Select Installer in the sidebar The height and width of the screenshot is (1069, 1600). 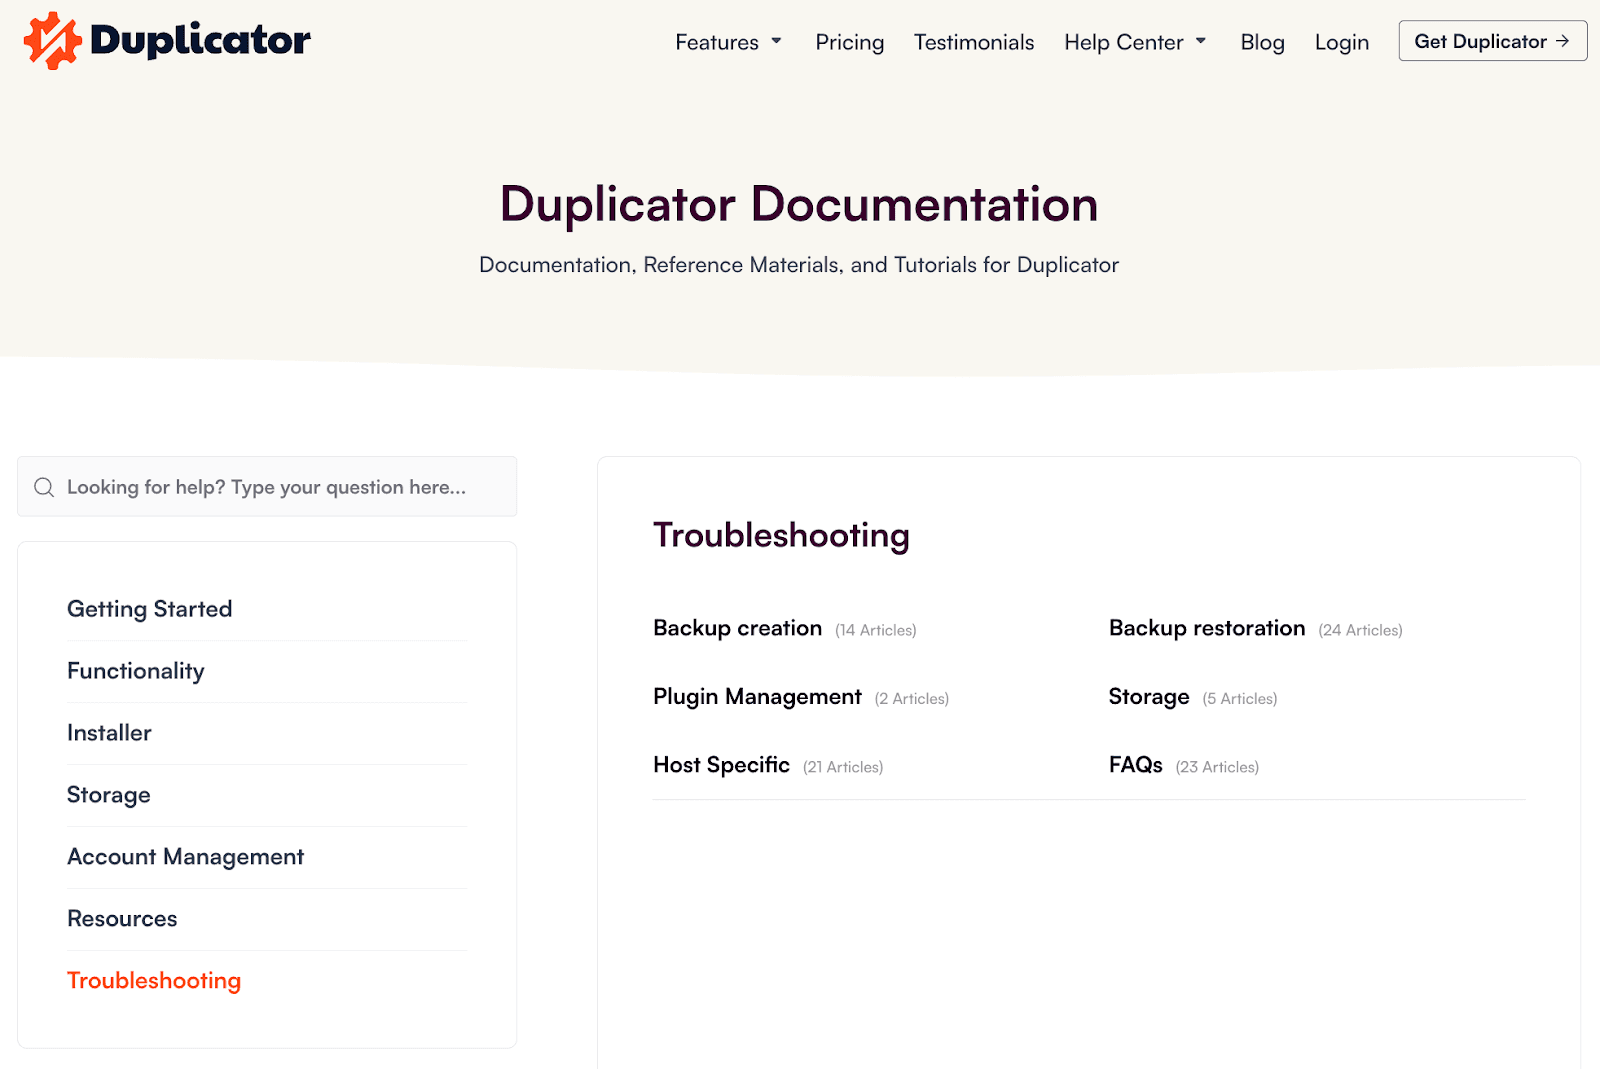pyautogui.click(x=109, y=732)
